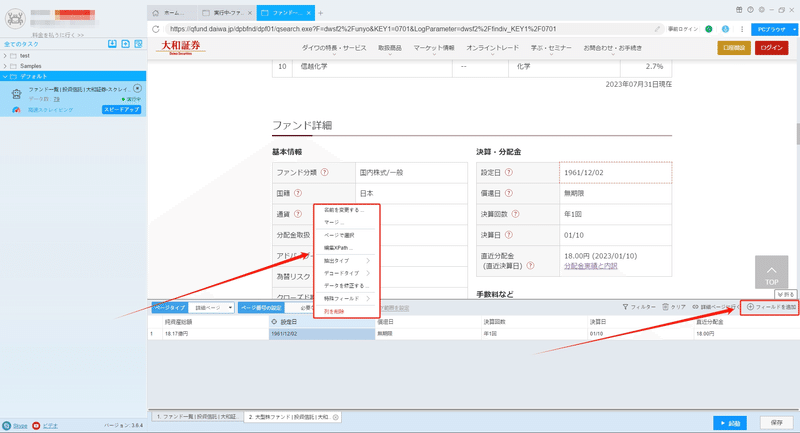Open settings gear in title bar
800x433 pixels.
coord(761,10)
